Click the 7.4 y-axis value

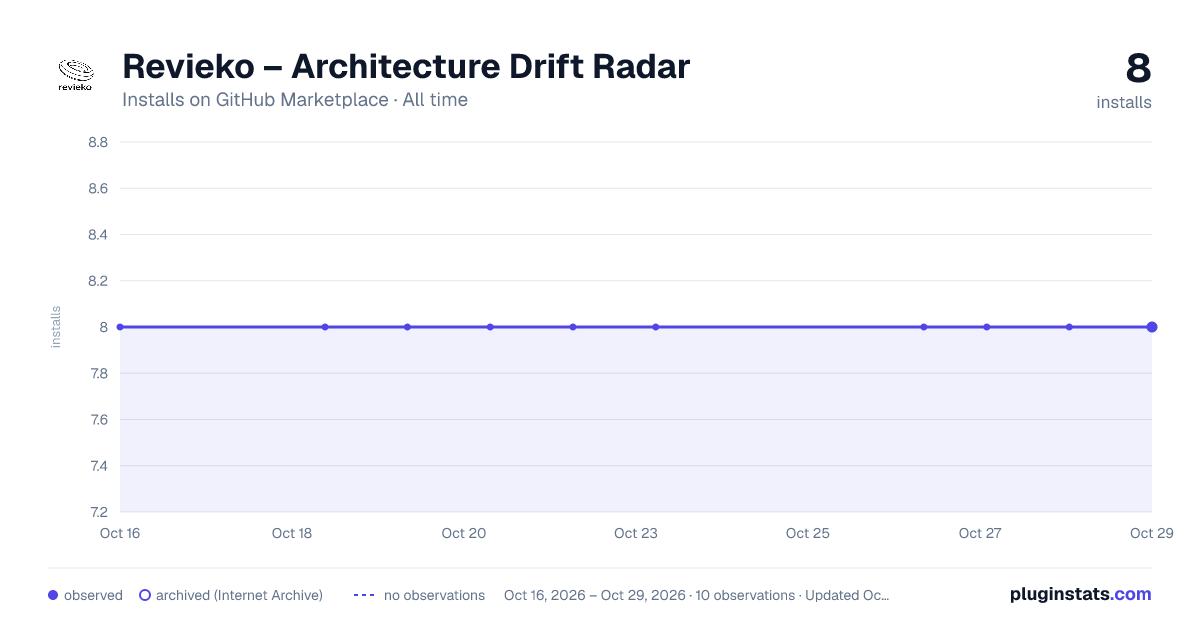click(98, 466)
